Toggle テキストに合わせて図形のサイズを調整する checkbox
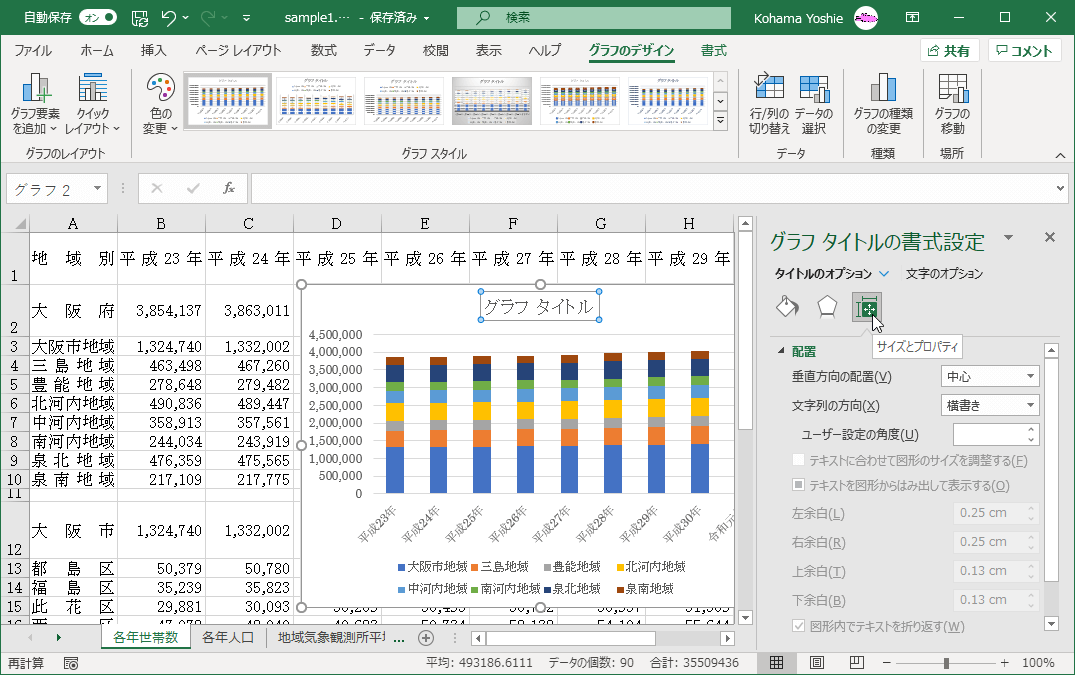 click(x=799, y=460)
